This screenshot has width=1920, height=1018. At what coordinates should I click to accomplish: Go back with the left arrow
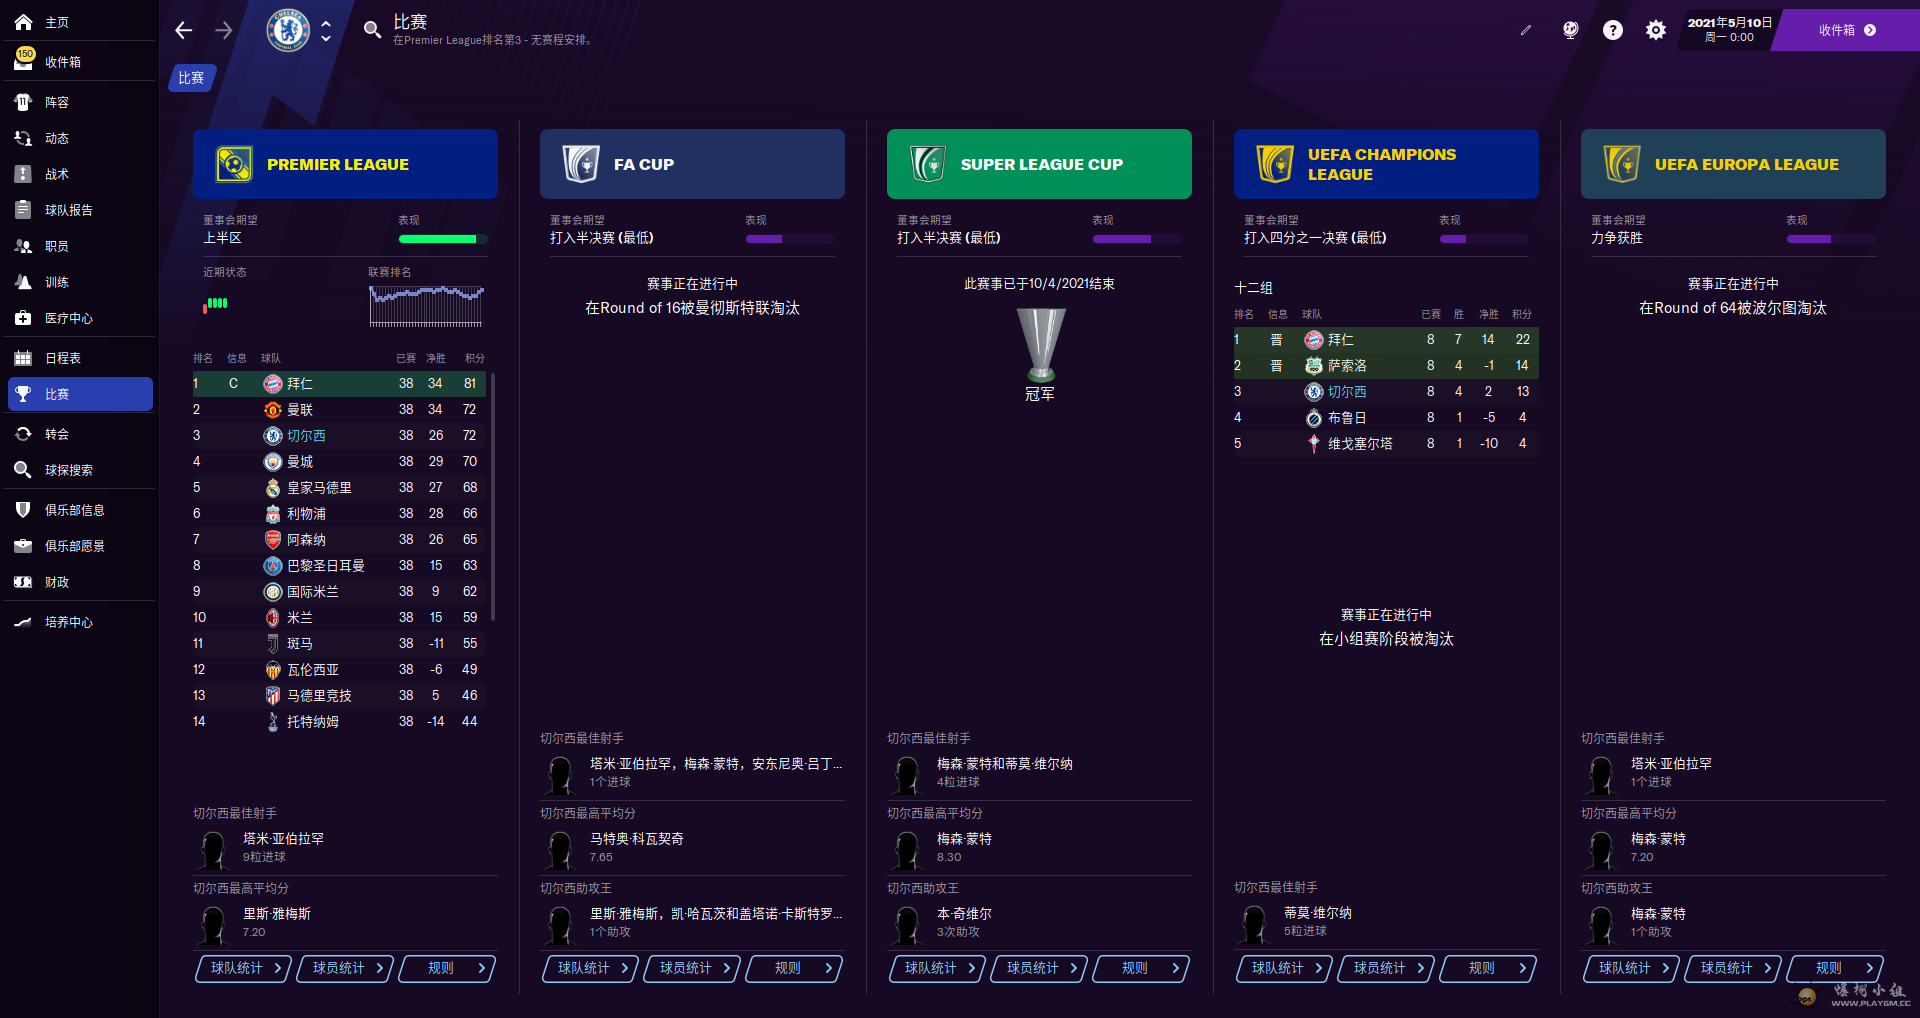click(x=184, y=30)
